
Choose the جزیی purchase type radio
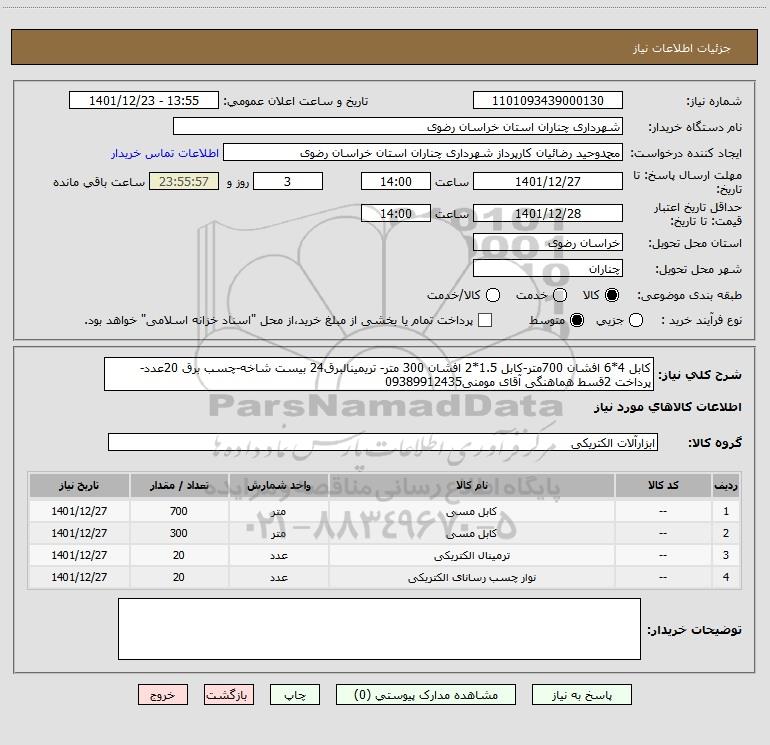click(636, 320)
